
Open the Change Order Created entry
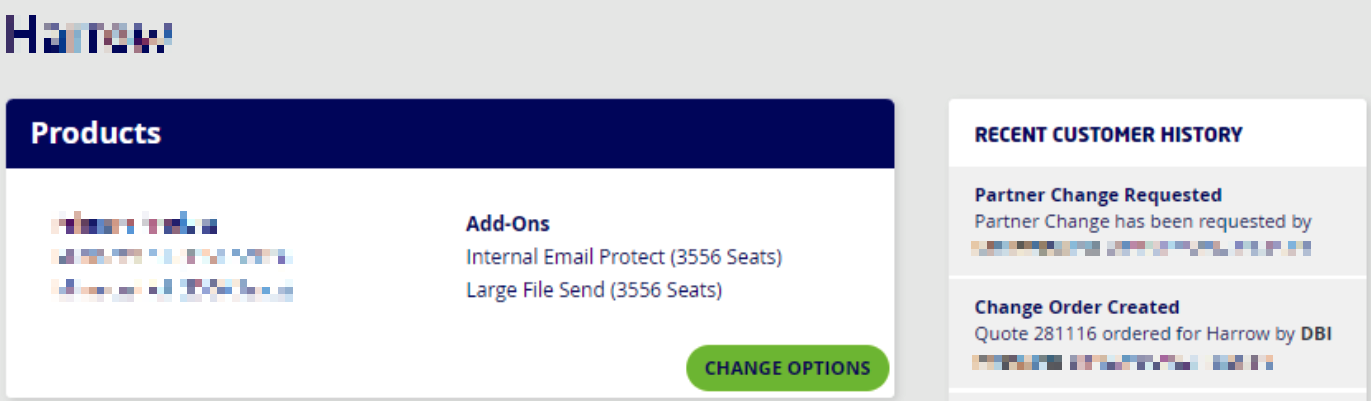pyautogui.click(x=1077, y=307)
